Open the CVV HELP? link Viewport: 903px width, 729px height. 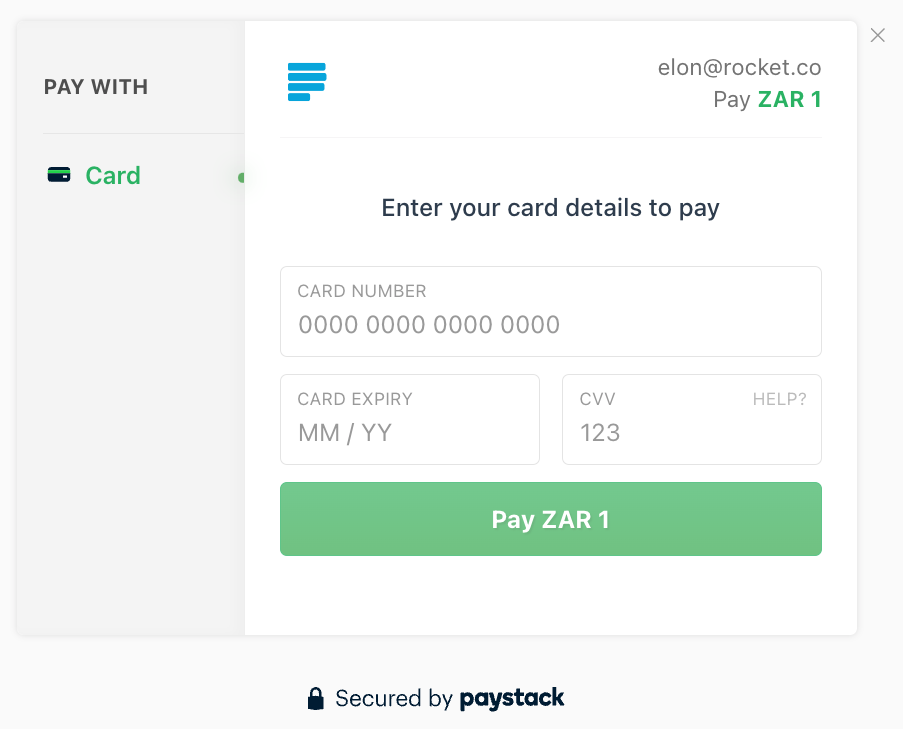(779, 399)
